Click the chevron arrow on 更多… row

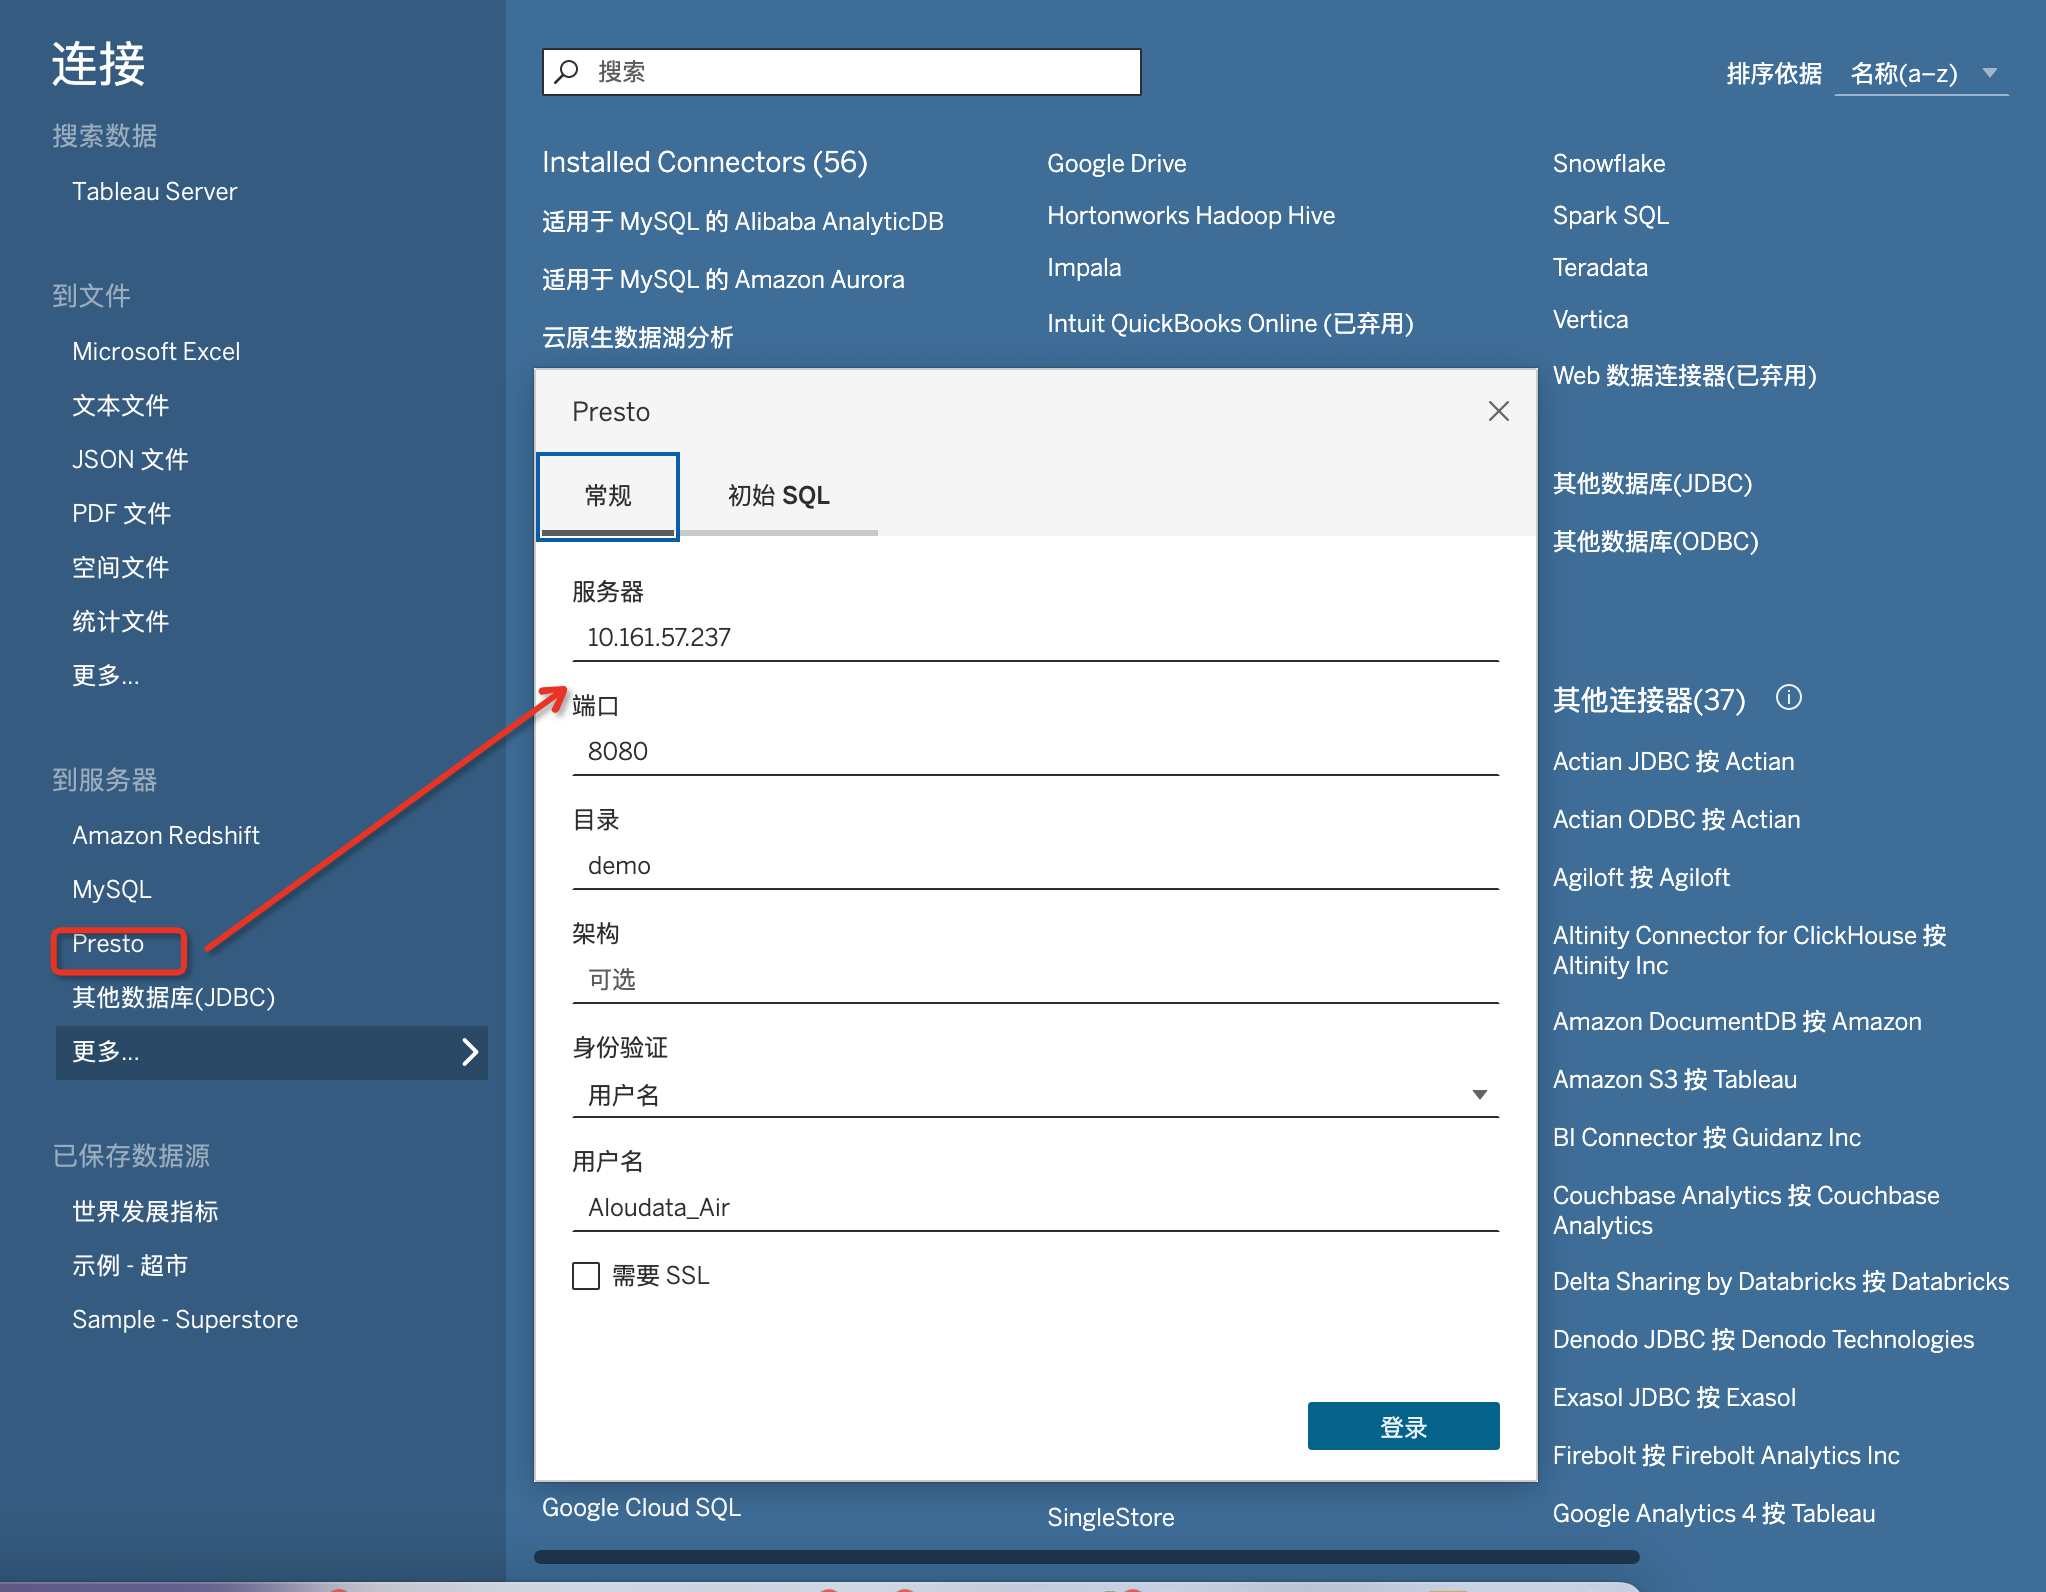tap(470, 1052)
